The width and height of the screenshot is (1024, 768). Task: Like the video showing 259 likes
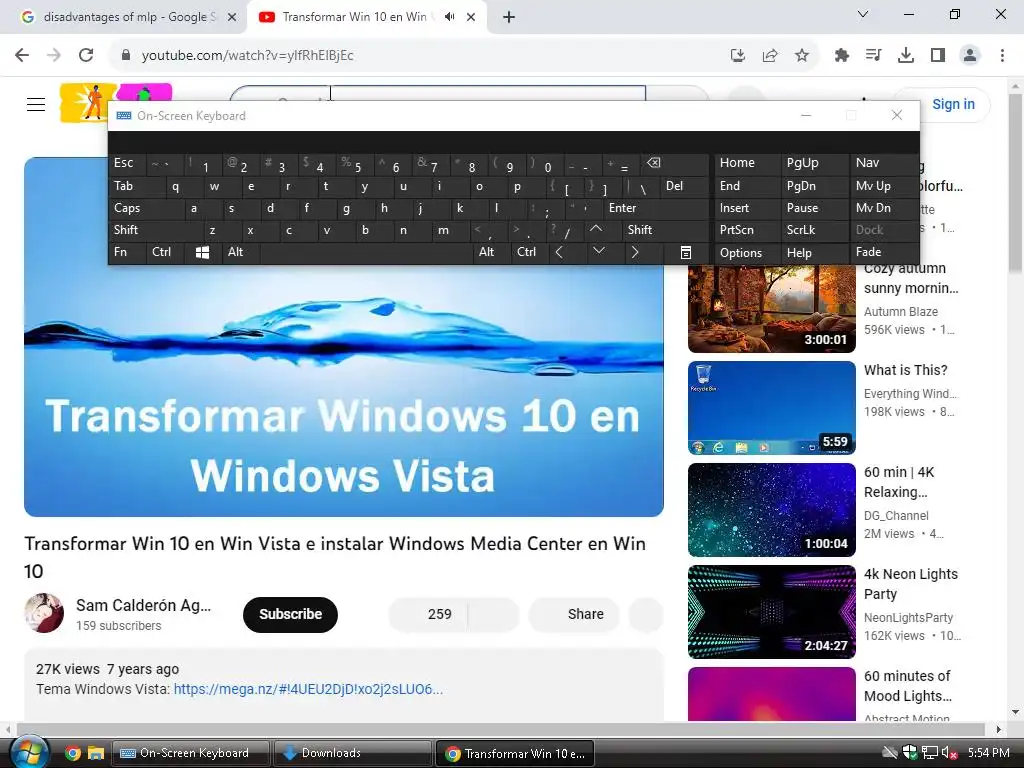pos(428,615)
